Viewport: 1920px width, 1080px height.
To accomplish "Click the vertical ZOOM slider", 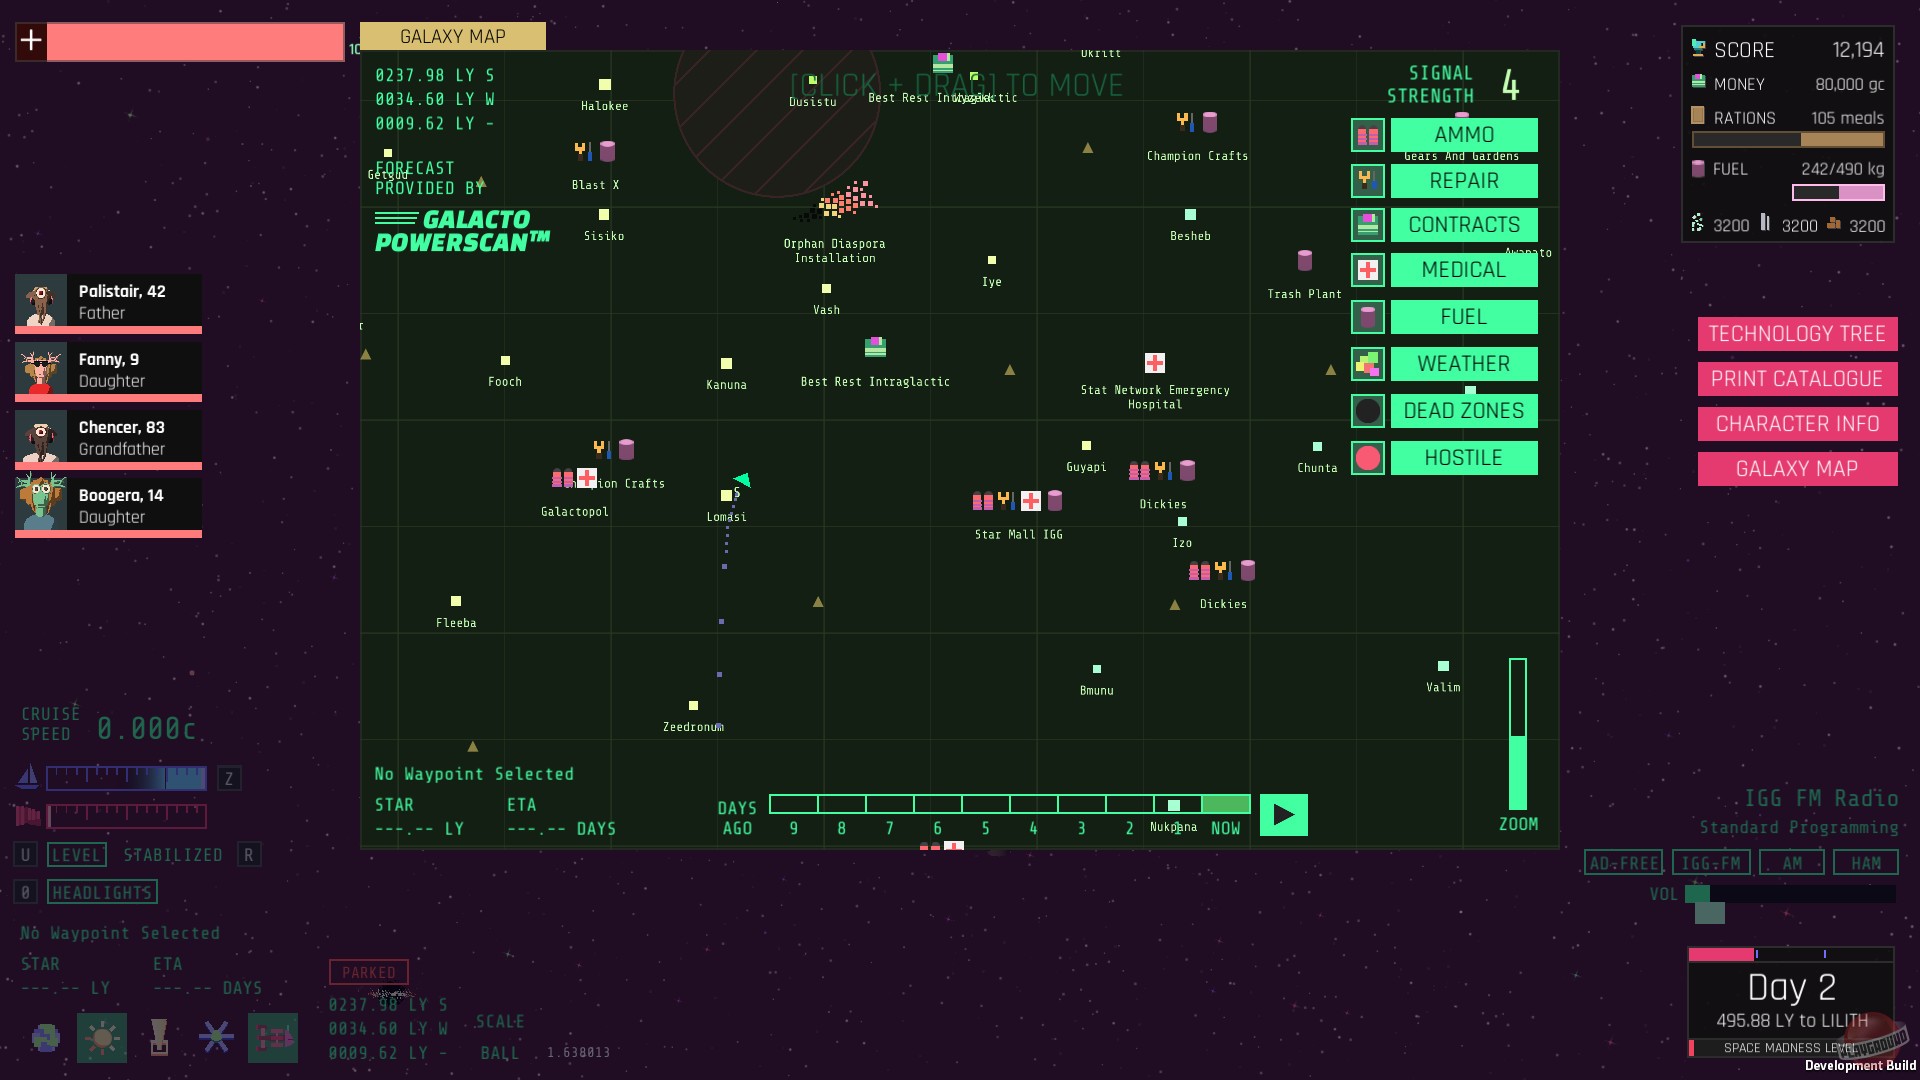I will [x=1517, y=735].
